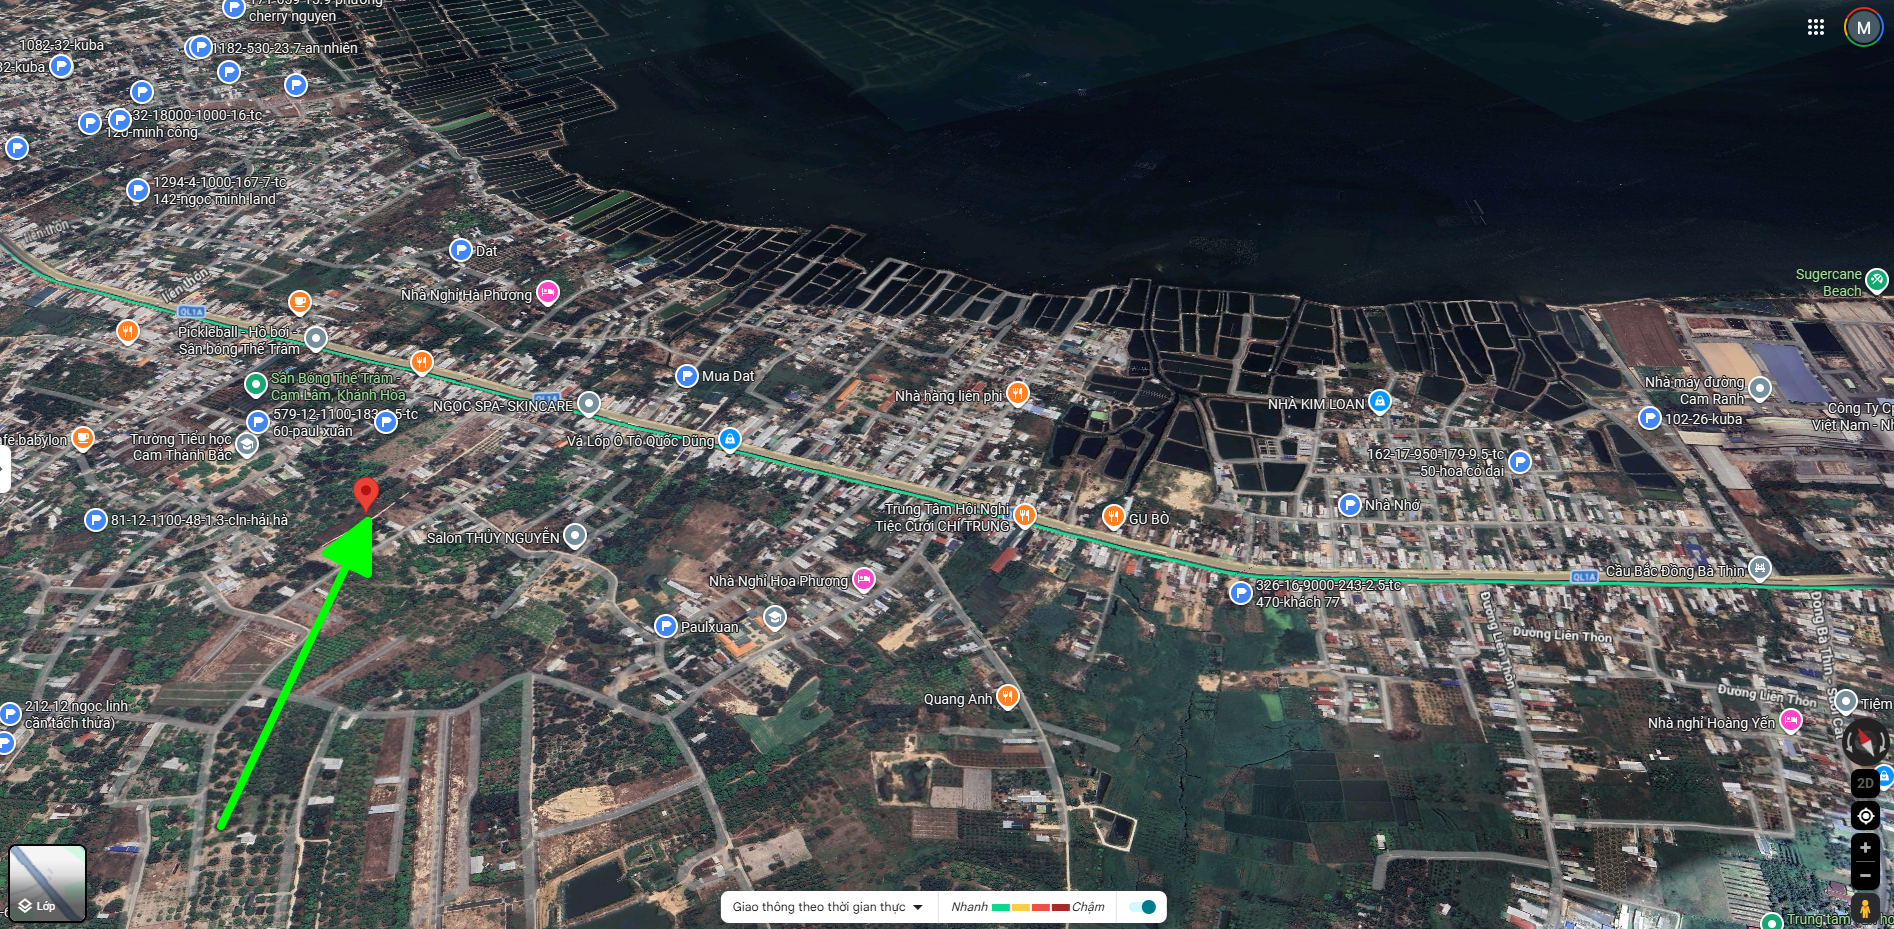Zoom out on the map
Viewport: 1894px width, 929px height.
coord(1865,876)
